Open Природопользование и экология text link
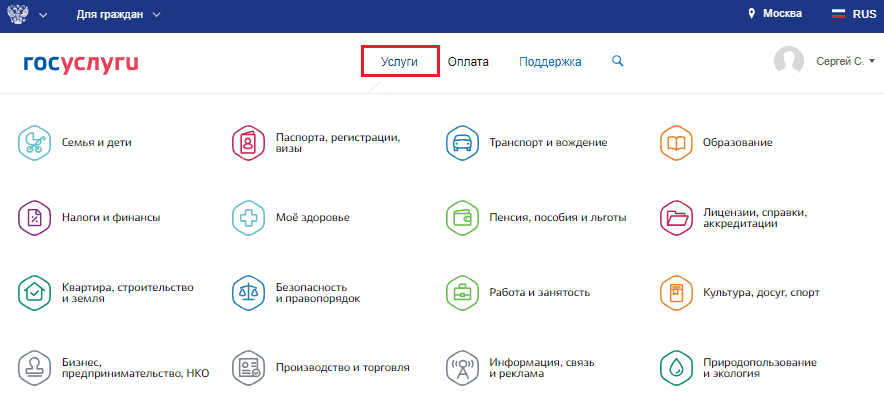Screen dimensions: 884x411 [x=759, y=368]
